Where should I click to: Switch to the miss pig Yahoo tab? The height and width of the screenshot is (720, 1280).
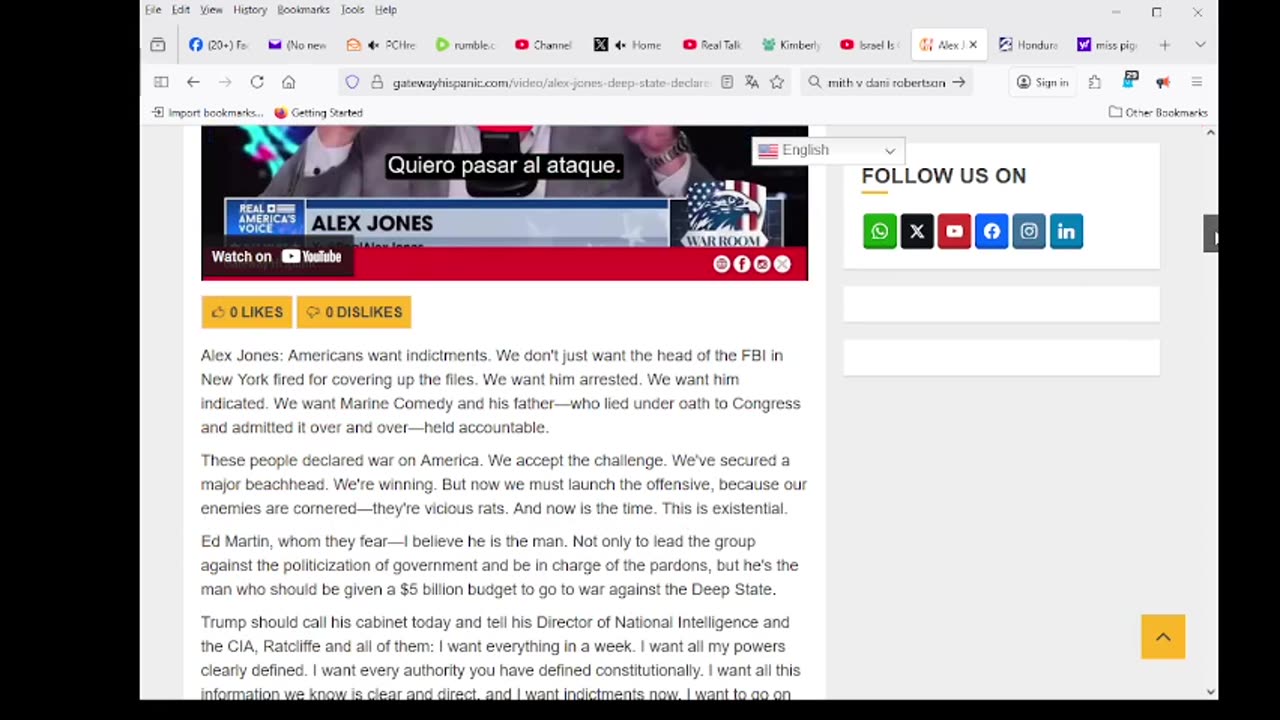pyautogui.click(x=1107, y=45)
